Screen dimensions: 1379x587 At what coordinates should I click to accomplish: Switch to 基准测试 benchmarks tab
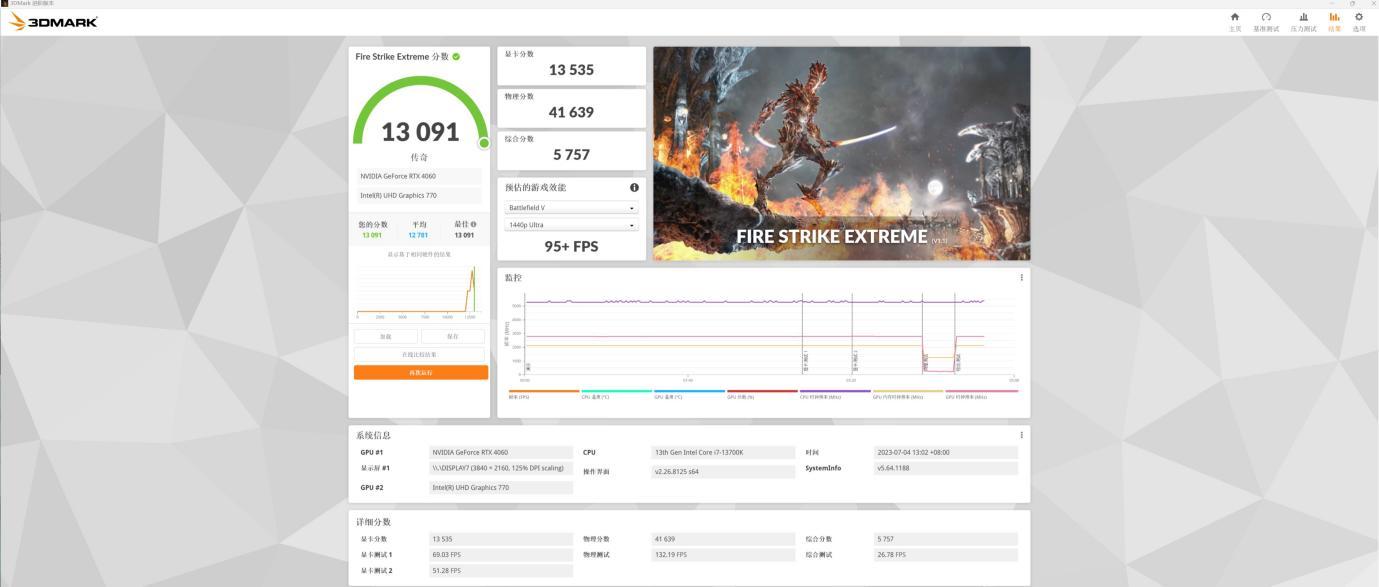point(1266,21)
